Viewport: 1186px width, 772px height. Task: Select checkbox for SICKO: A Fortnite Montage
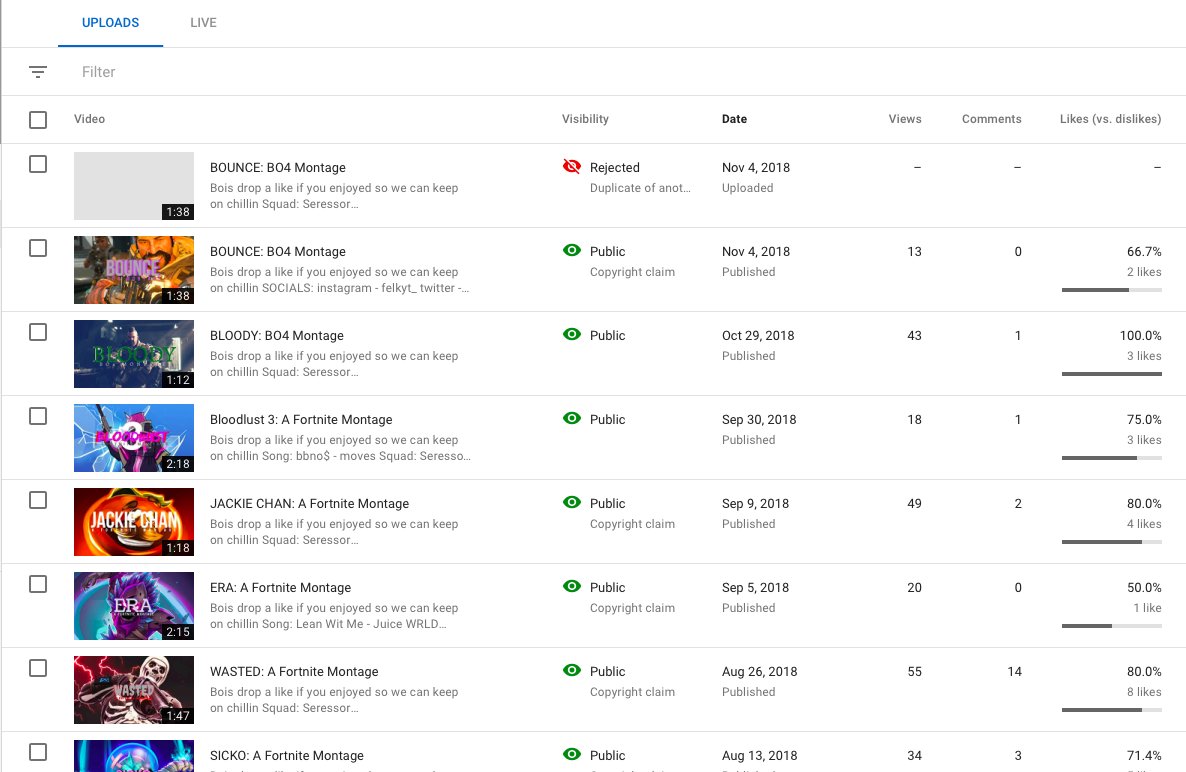(x=38, y=752)
